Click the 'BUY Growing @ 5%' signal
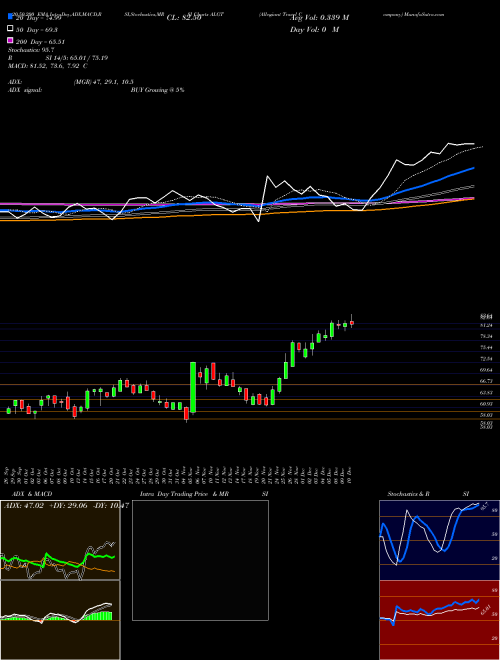Screen dimensions: 500x660 pos(157,90)
